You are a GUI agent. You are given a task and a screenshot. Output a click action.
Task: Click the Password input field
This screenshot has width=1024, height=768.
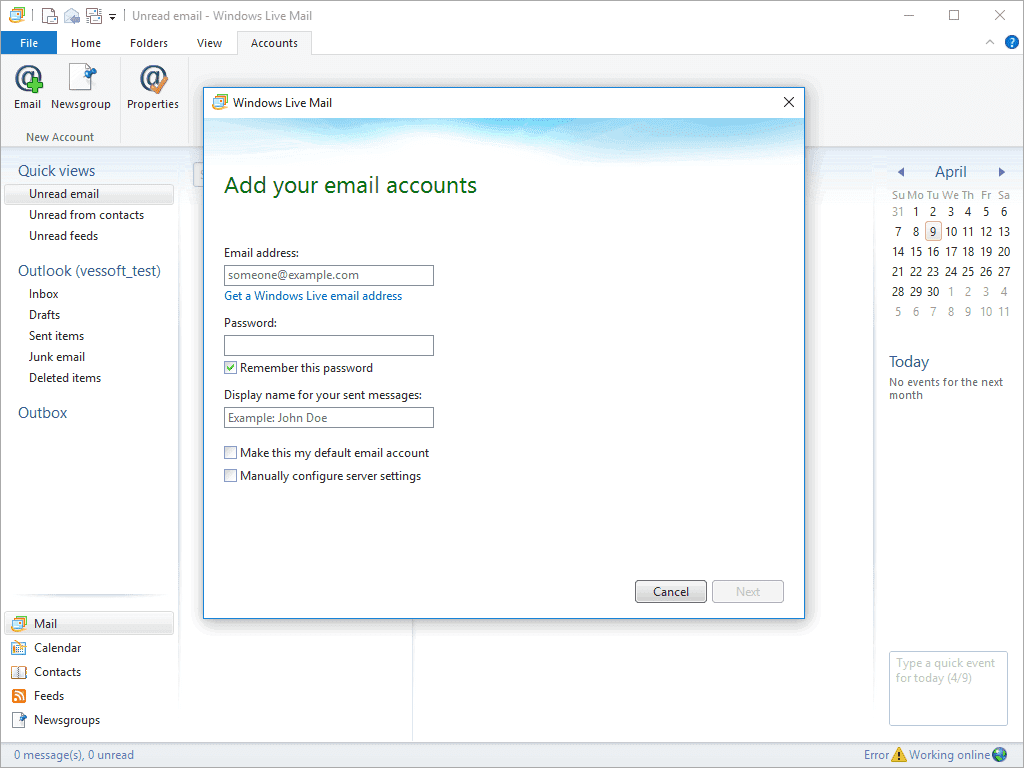328,345
